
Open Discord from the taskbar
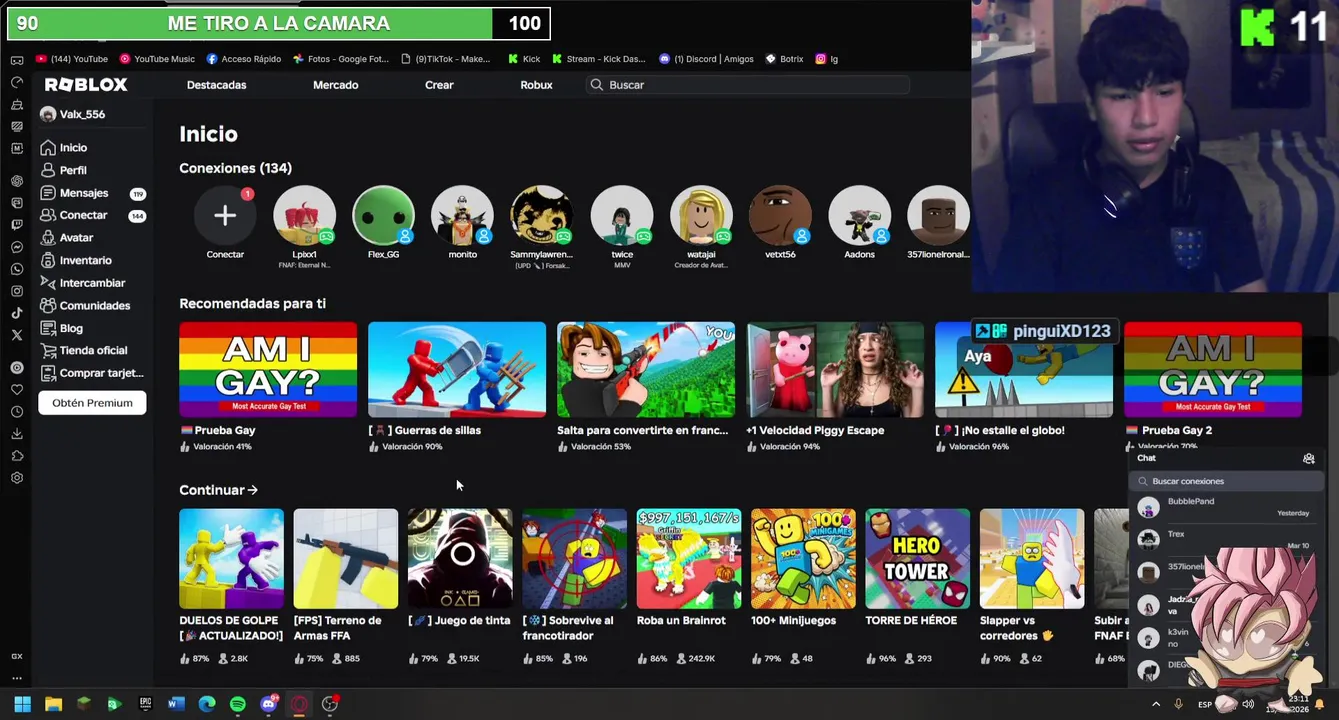268,704
